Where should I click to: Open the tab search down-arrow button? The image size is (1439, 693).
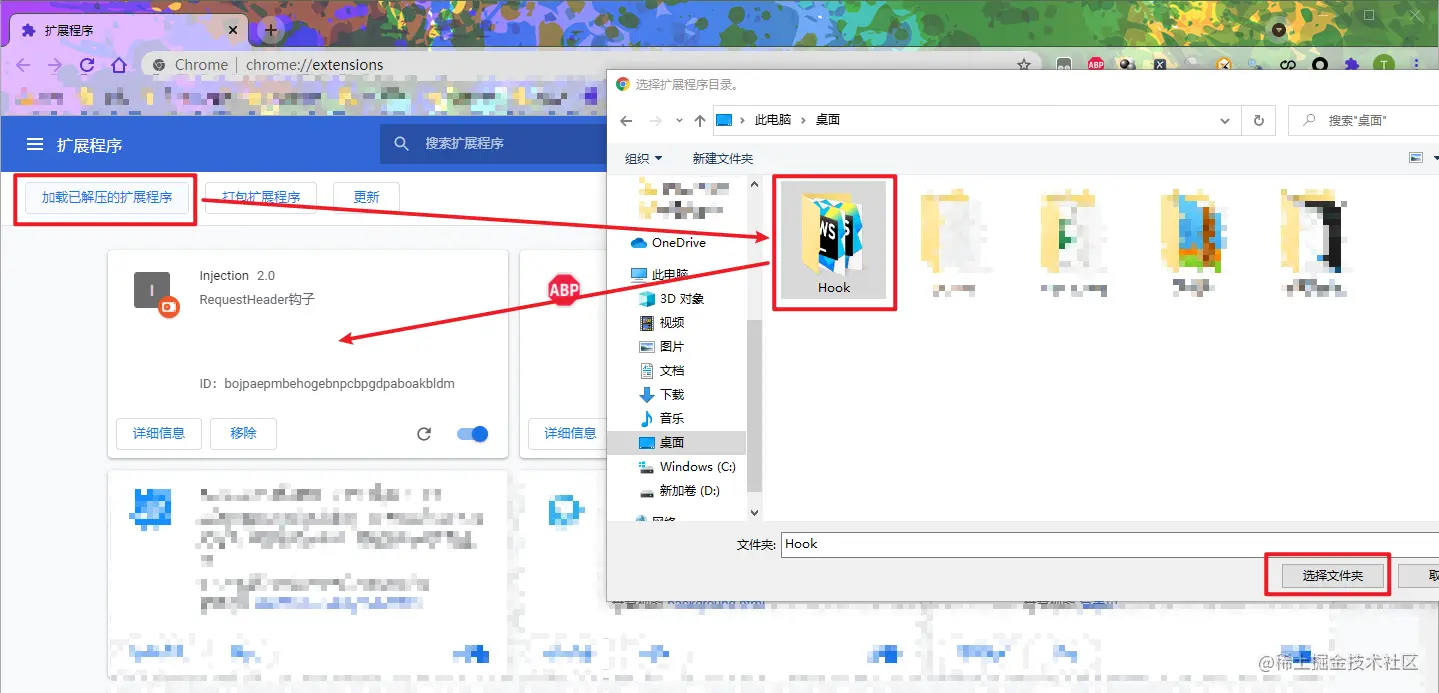(x=1279, y=30)
